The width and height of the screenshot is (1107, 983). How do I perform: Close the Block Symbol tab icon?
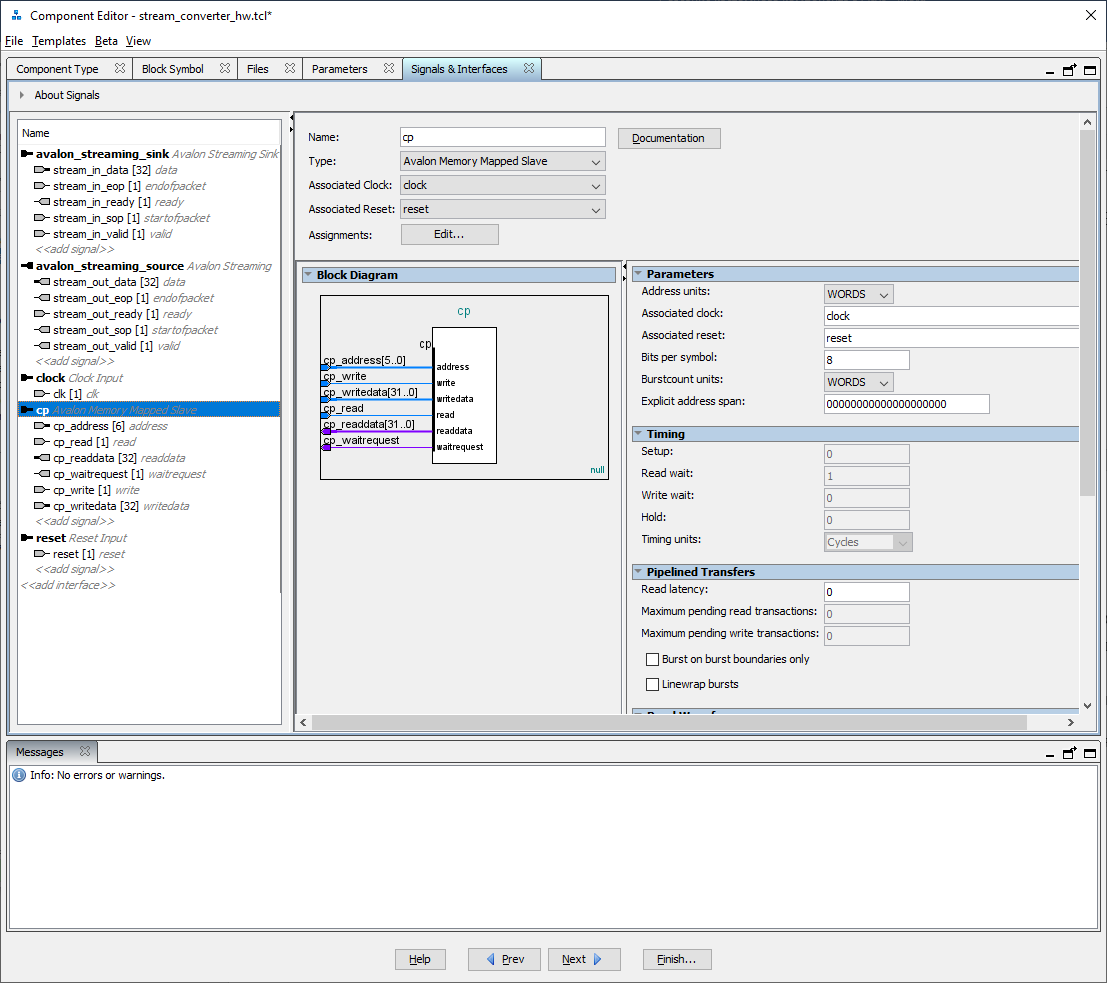pos(225,69)
